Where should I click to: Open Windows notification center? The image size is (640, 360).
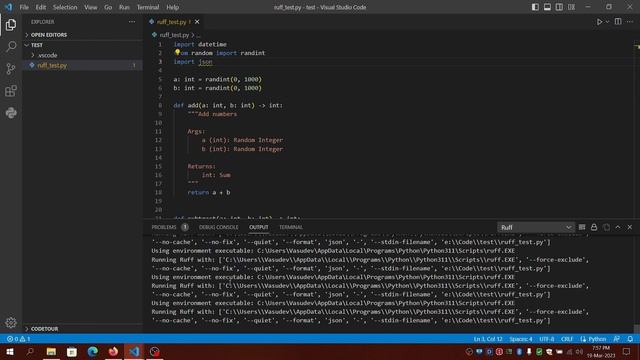[x=627, y=351]
